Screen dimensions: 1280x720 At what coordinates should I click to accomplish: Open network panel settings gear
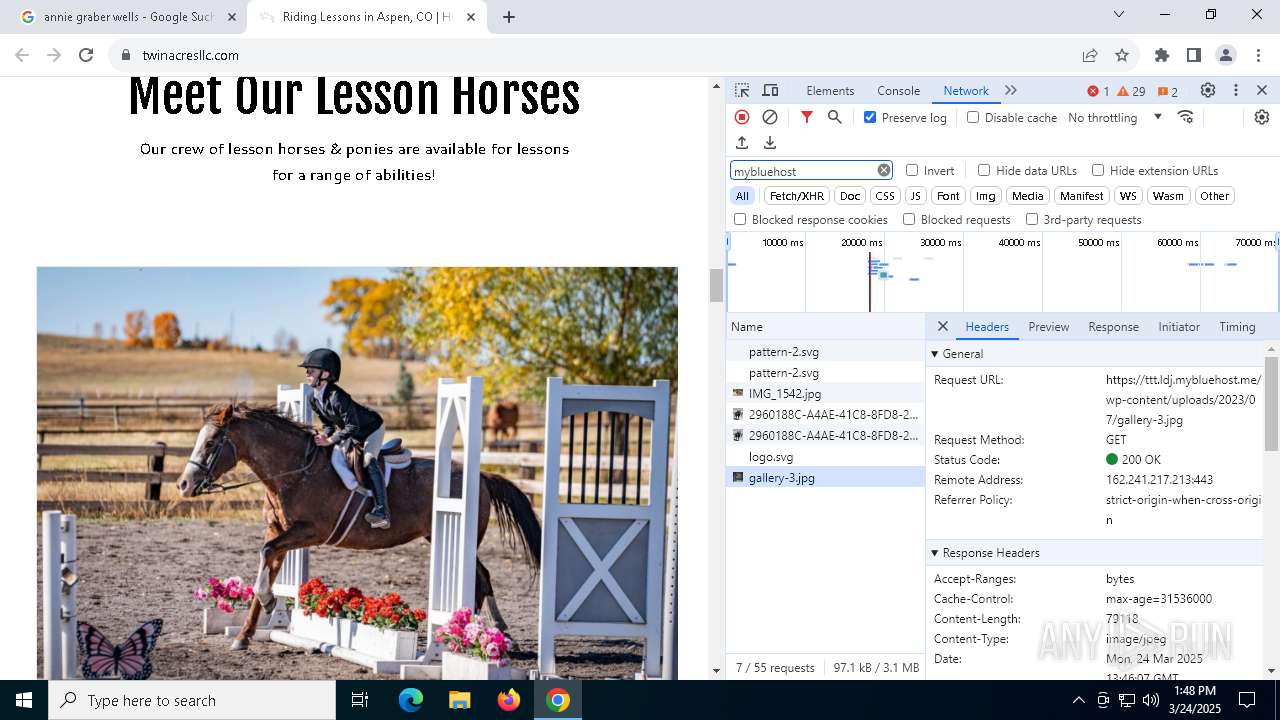(x=1262, y=117)
